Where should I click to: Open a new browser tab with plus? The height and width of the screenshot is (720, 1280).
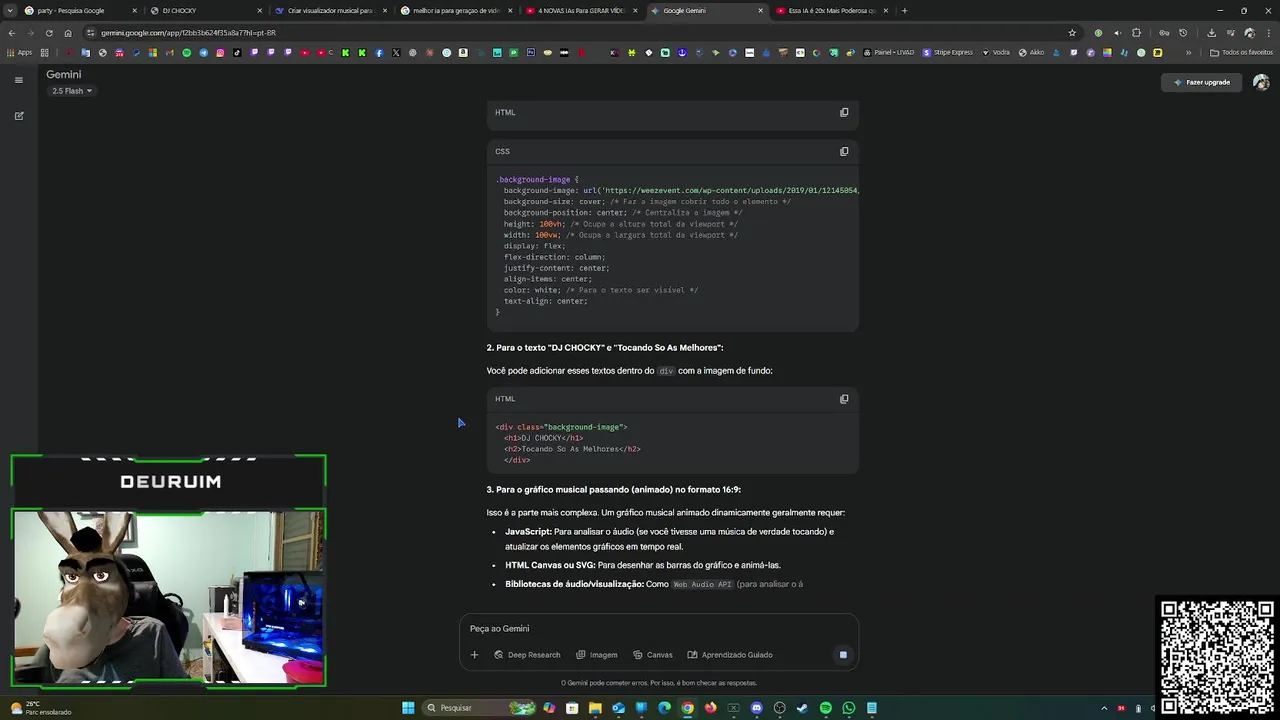pos(904,11)
